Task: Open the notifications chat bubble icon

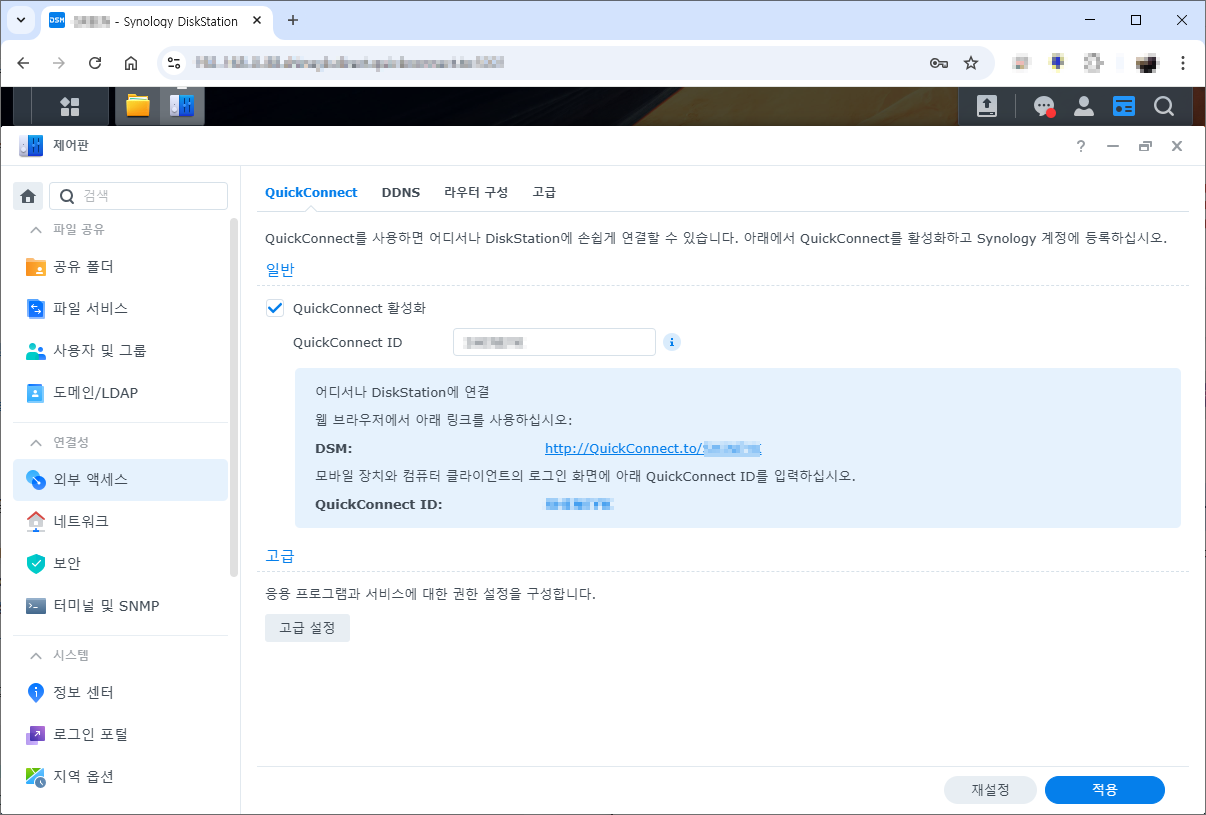Action: tap(1044, 106)
